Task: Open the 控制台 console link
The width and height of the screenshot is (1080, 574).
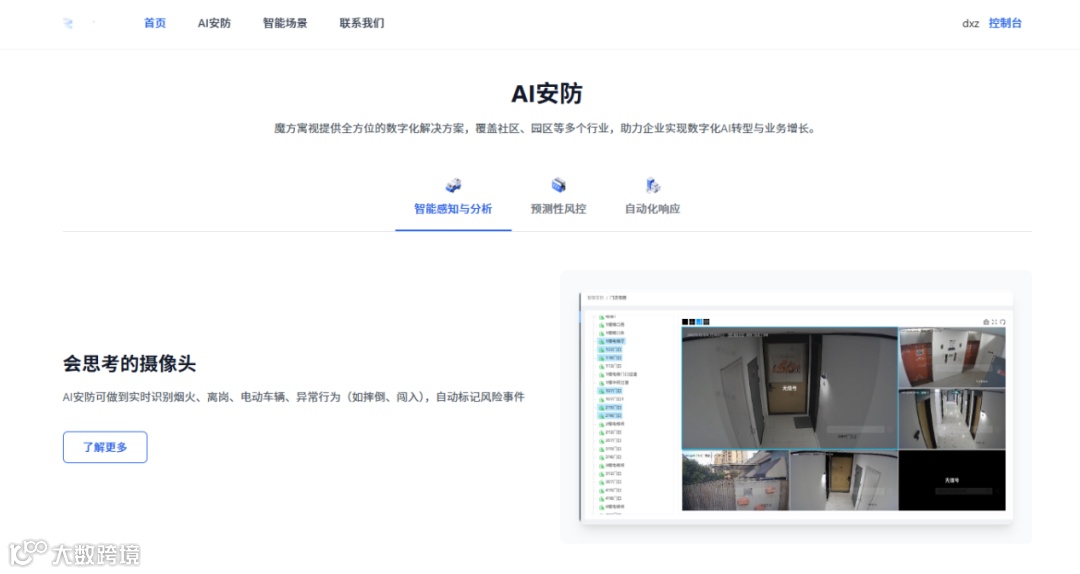Action: click(x=1005, y=23)
